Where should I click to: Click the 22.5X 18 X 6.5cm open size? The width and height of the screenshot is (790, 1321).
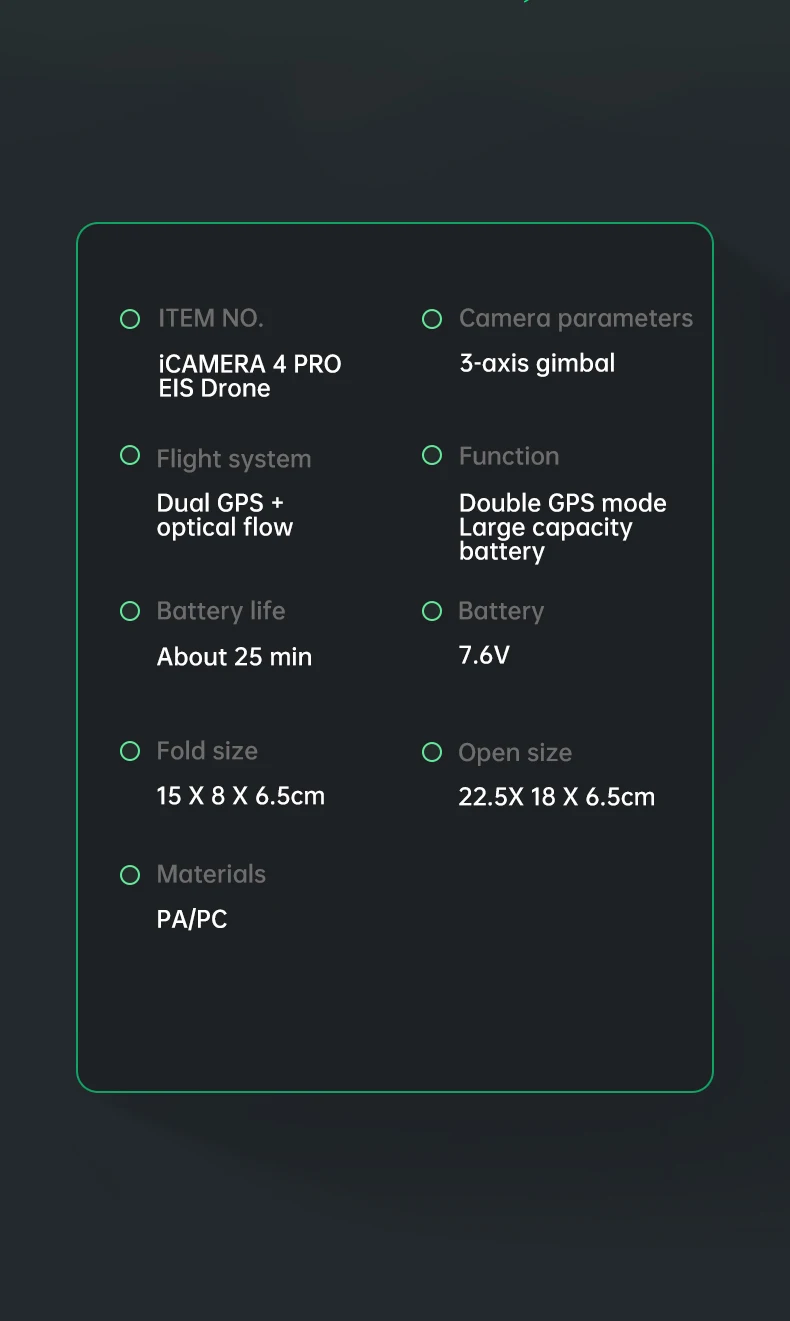(x=556, y=797)
